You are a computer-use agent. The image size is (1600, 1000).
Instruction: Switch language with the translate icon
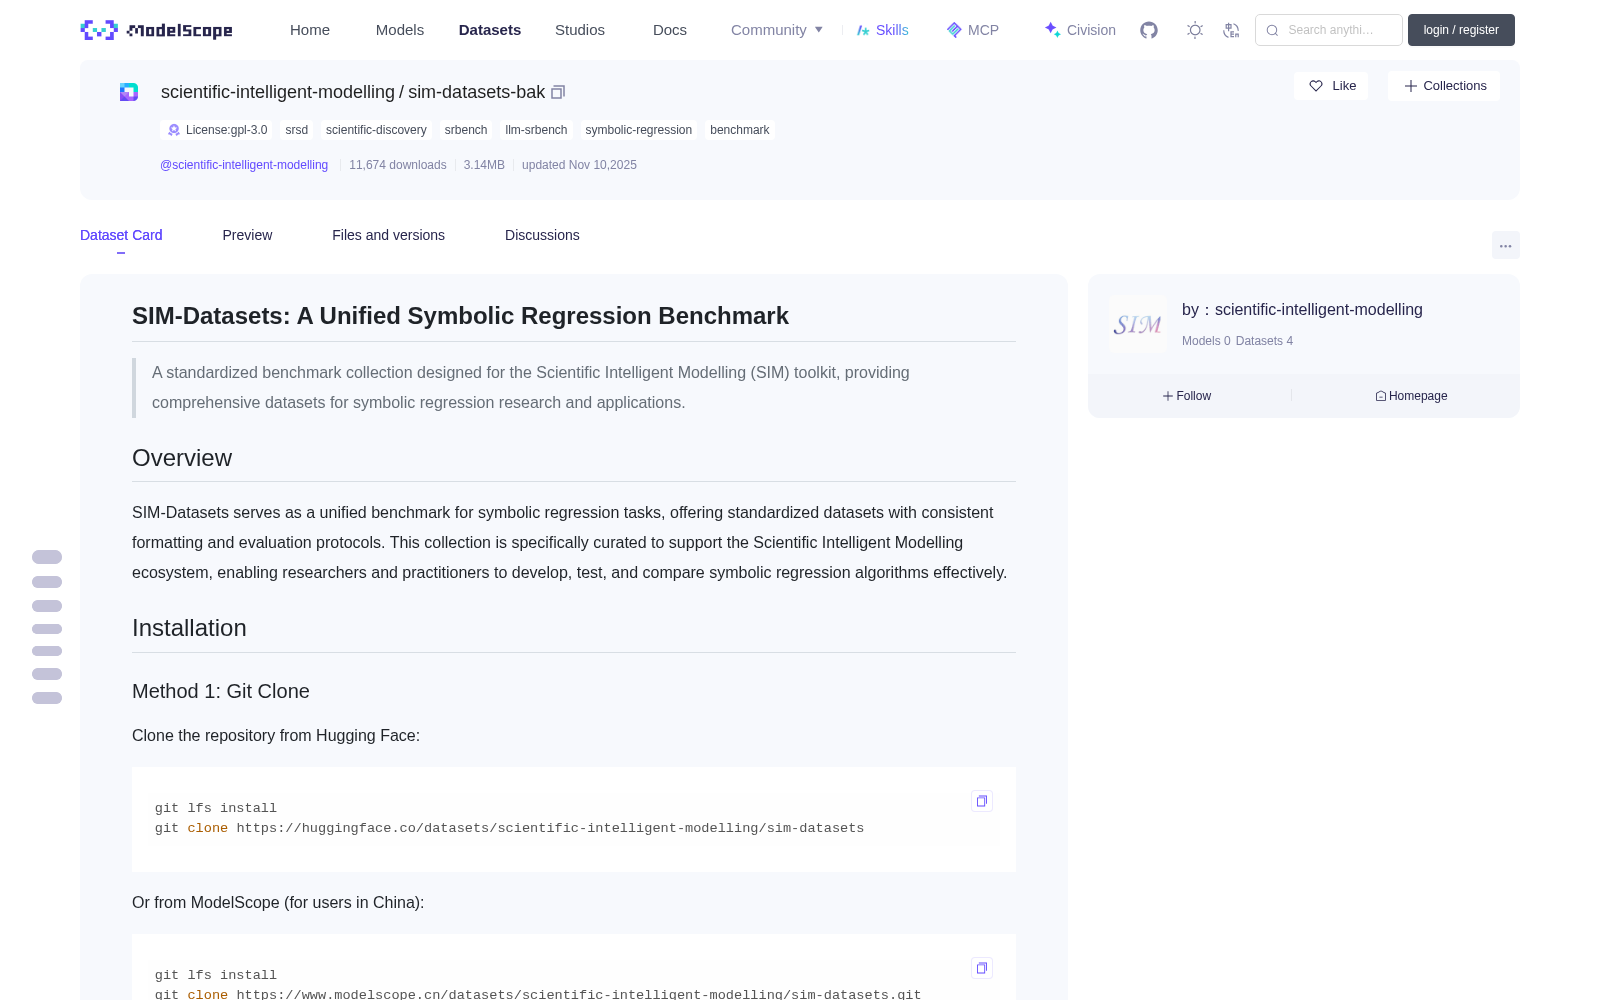1231,30
